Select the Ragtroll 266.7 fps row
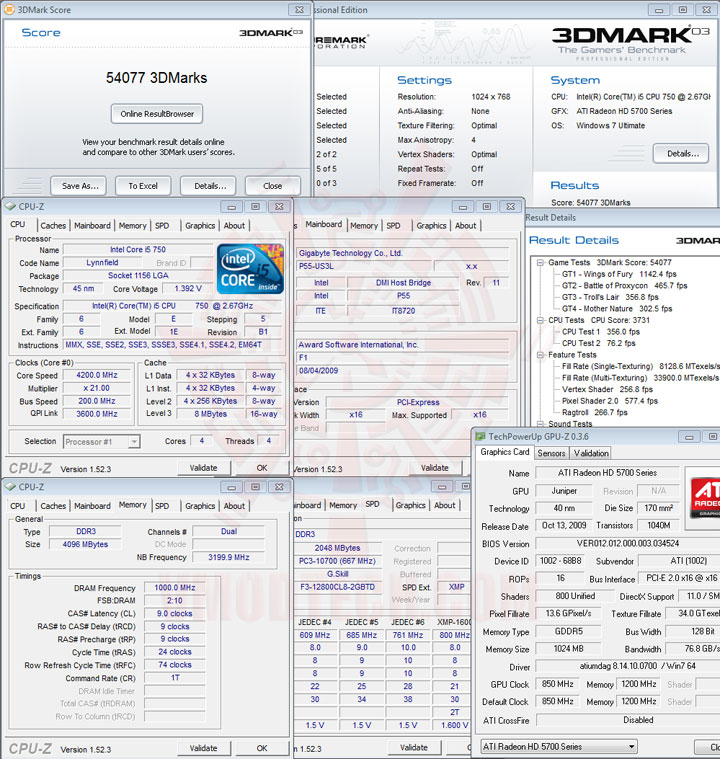Viewport: 720px width, 759px height. (595, 412)
